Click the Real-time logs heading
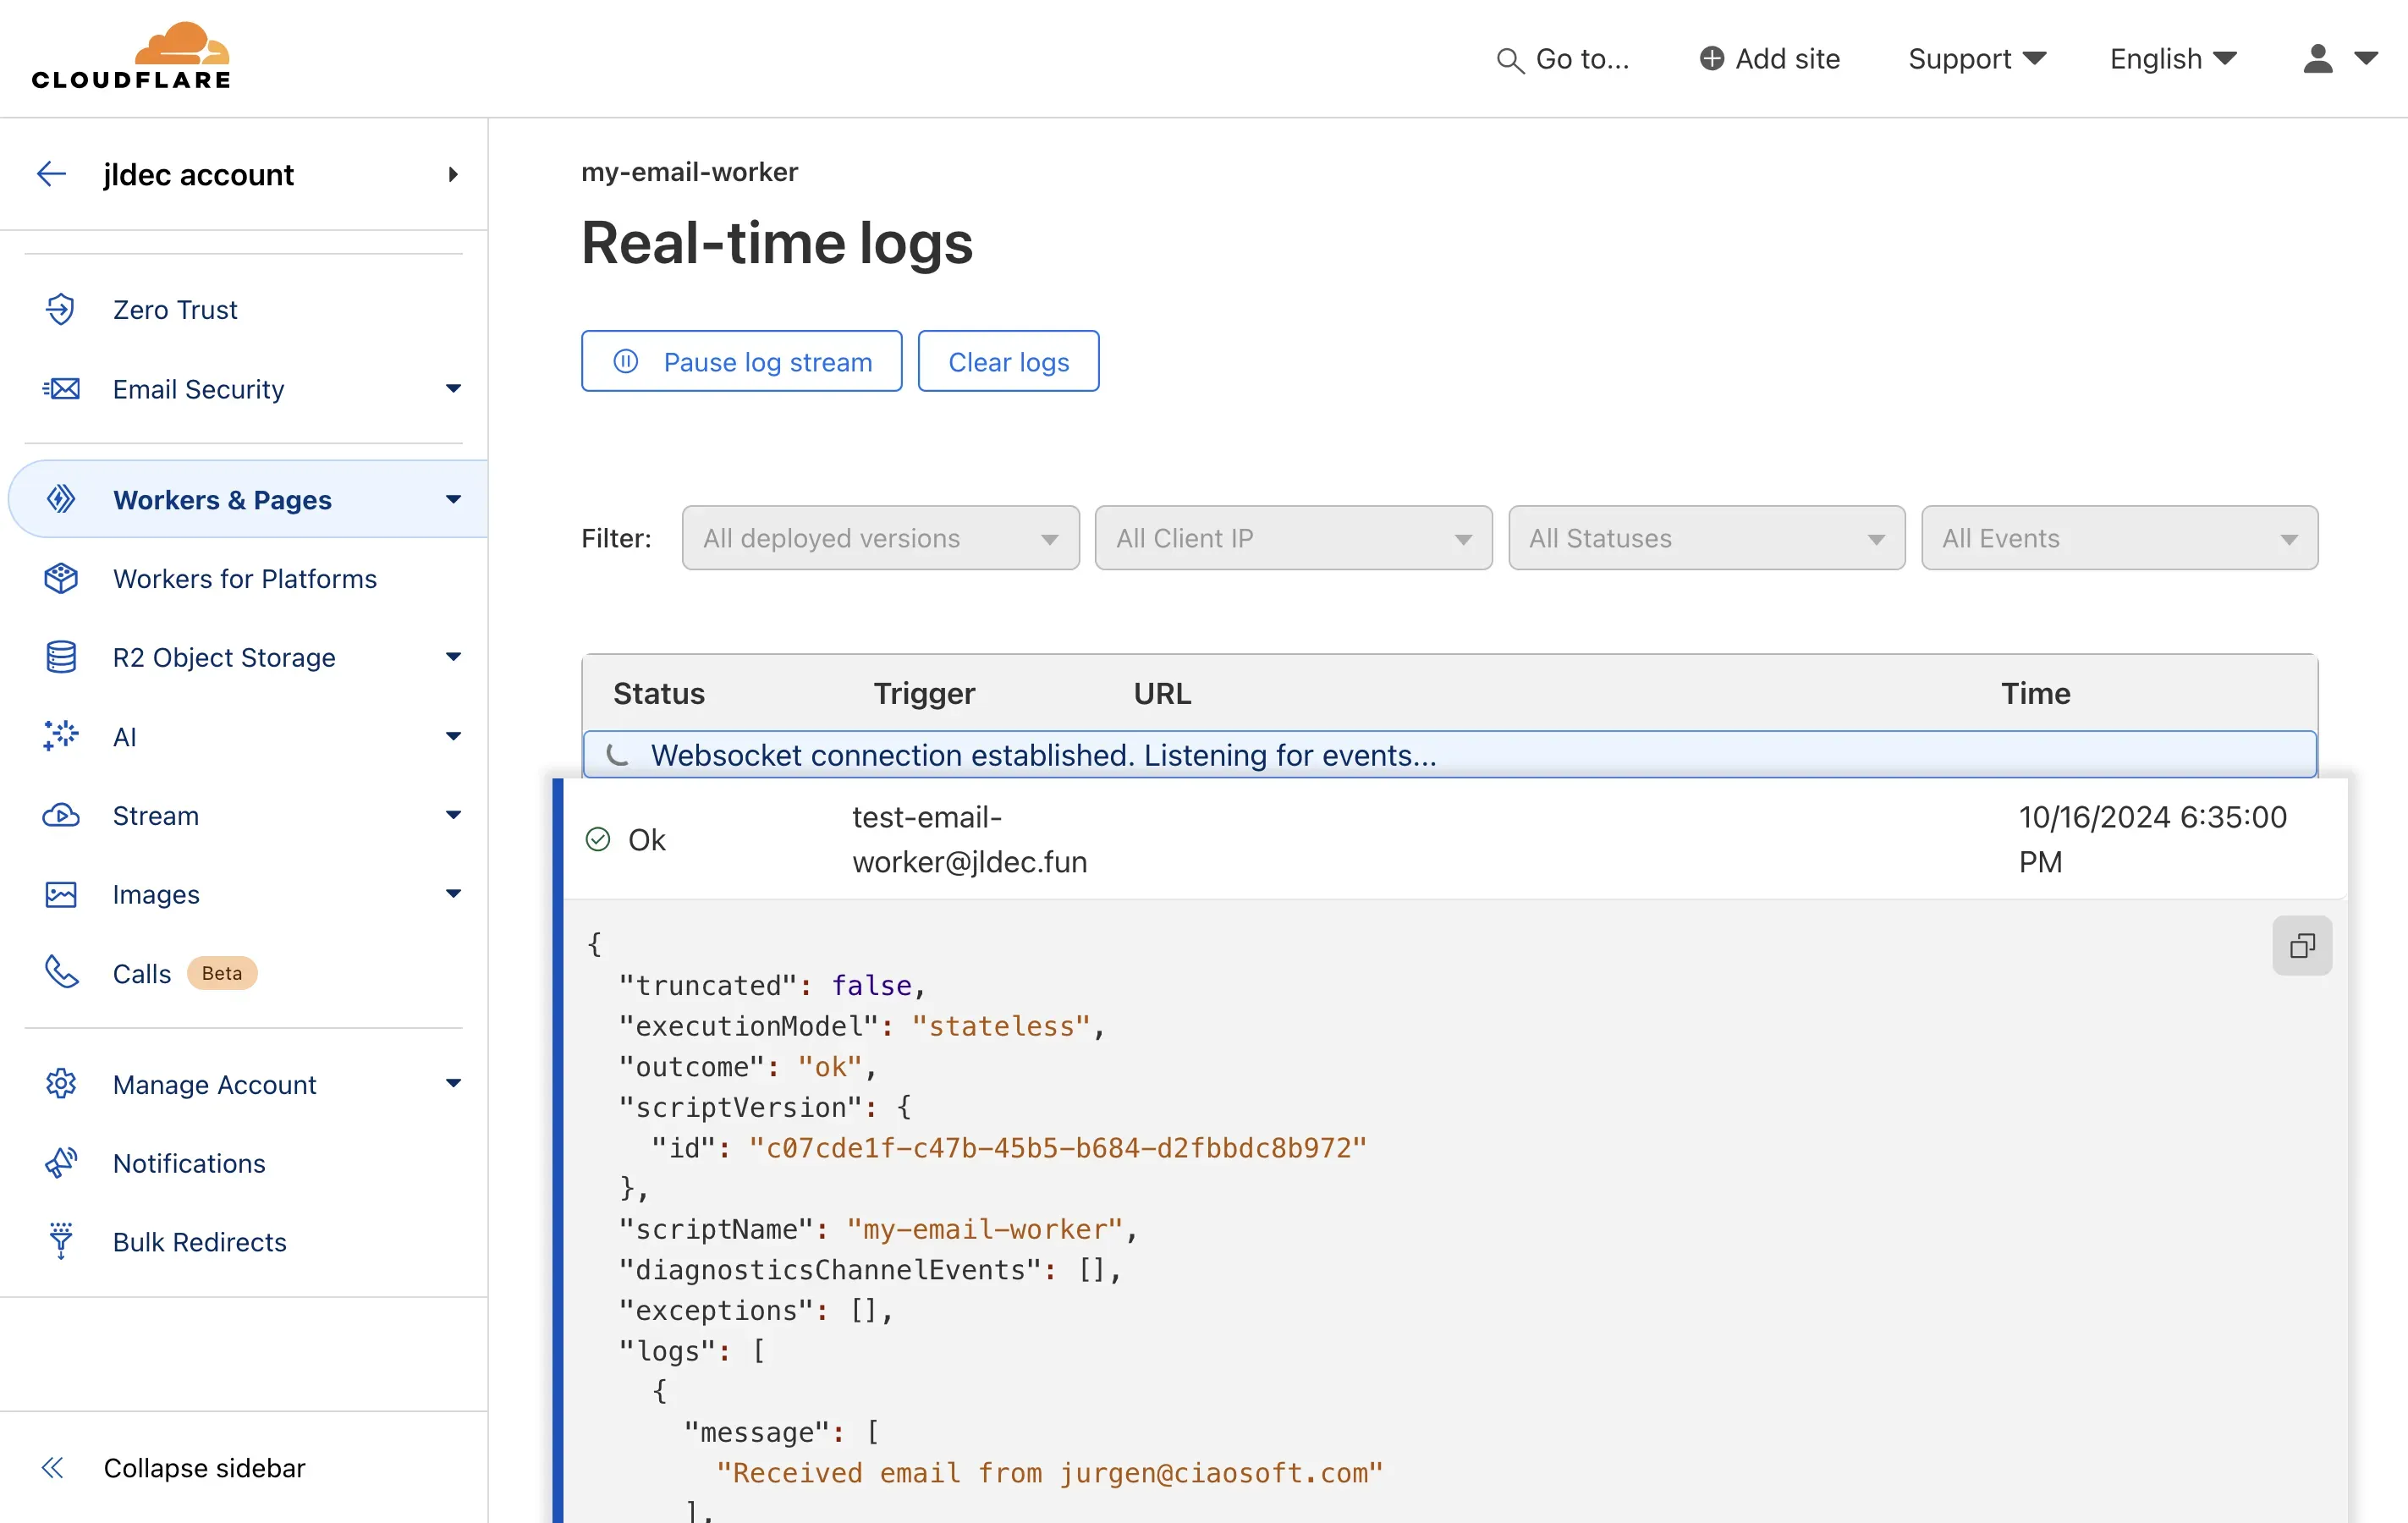Screen dimensions: 2408x1523 point(777,243)
